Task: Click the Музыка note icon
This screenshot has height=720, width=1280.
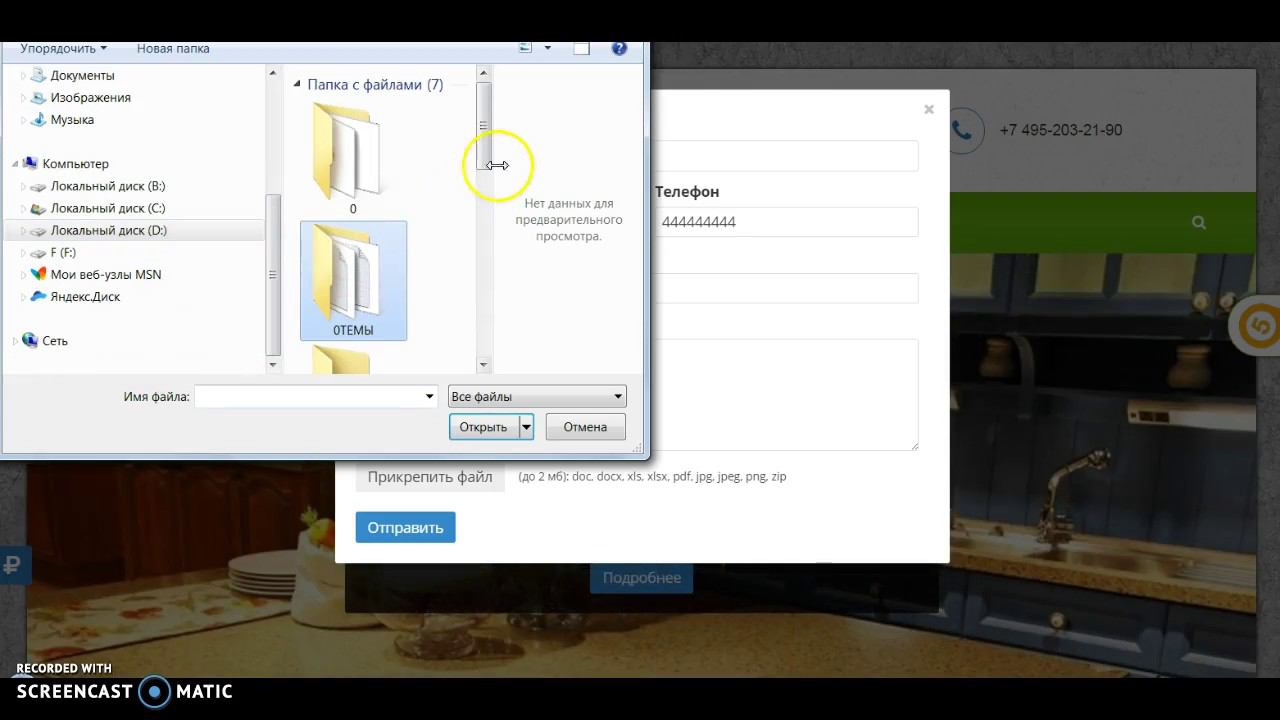Action: point(38,119)
